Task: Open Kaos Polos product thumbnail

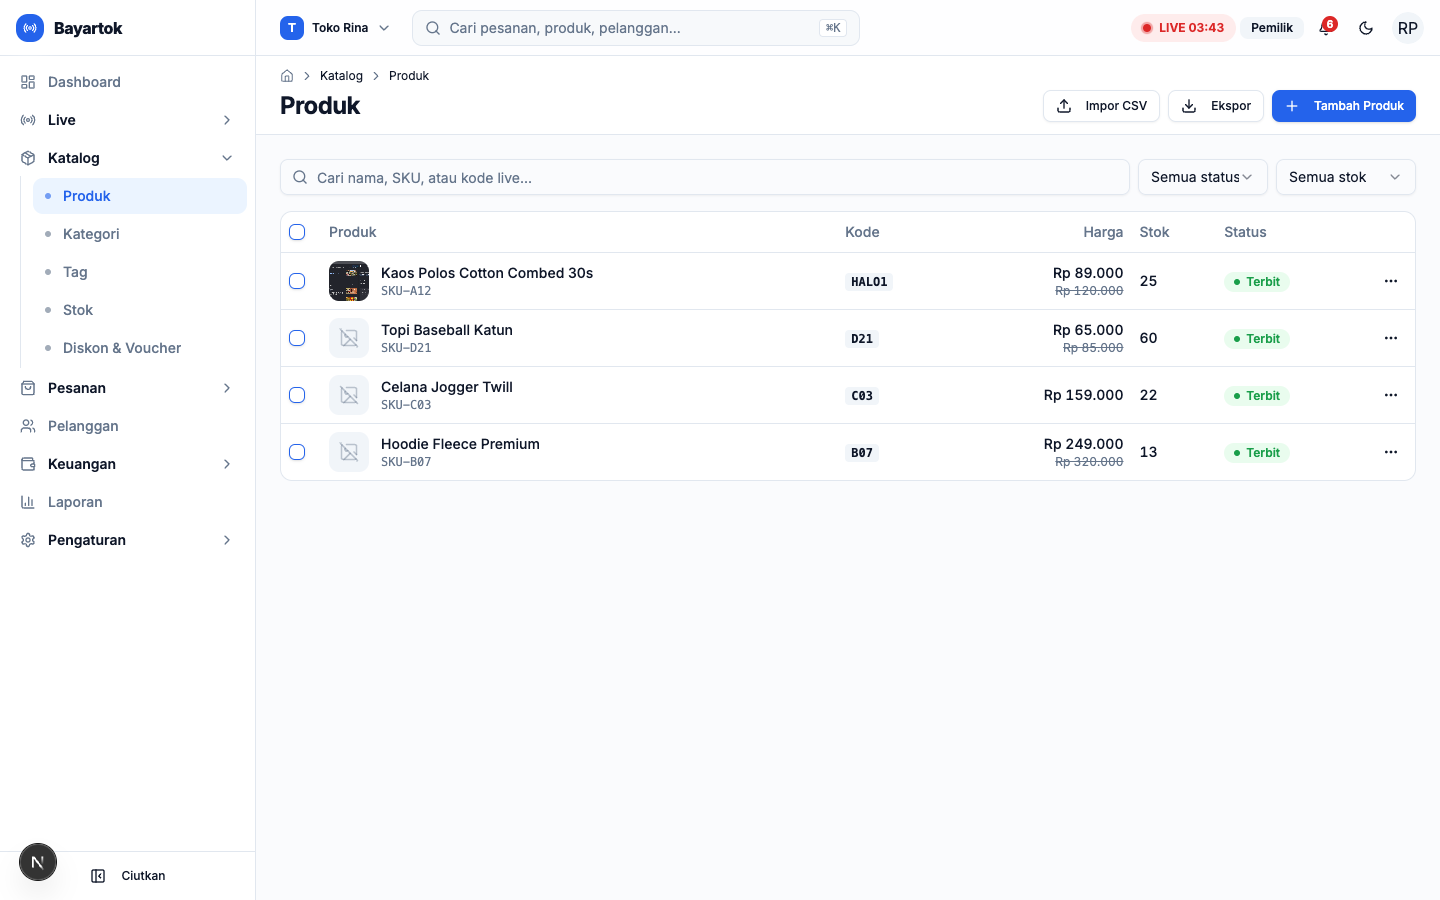Action: [x=349, y=281]
